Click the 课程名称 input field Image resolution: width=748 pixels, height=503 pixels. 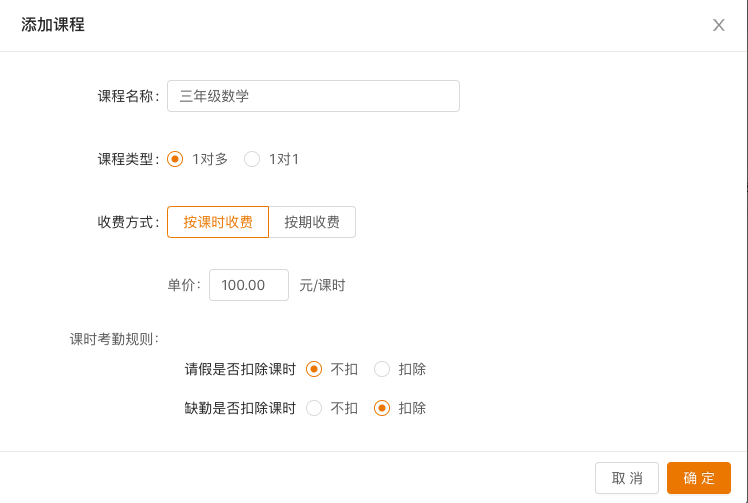[x=313, y=96]
